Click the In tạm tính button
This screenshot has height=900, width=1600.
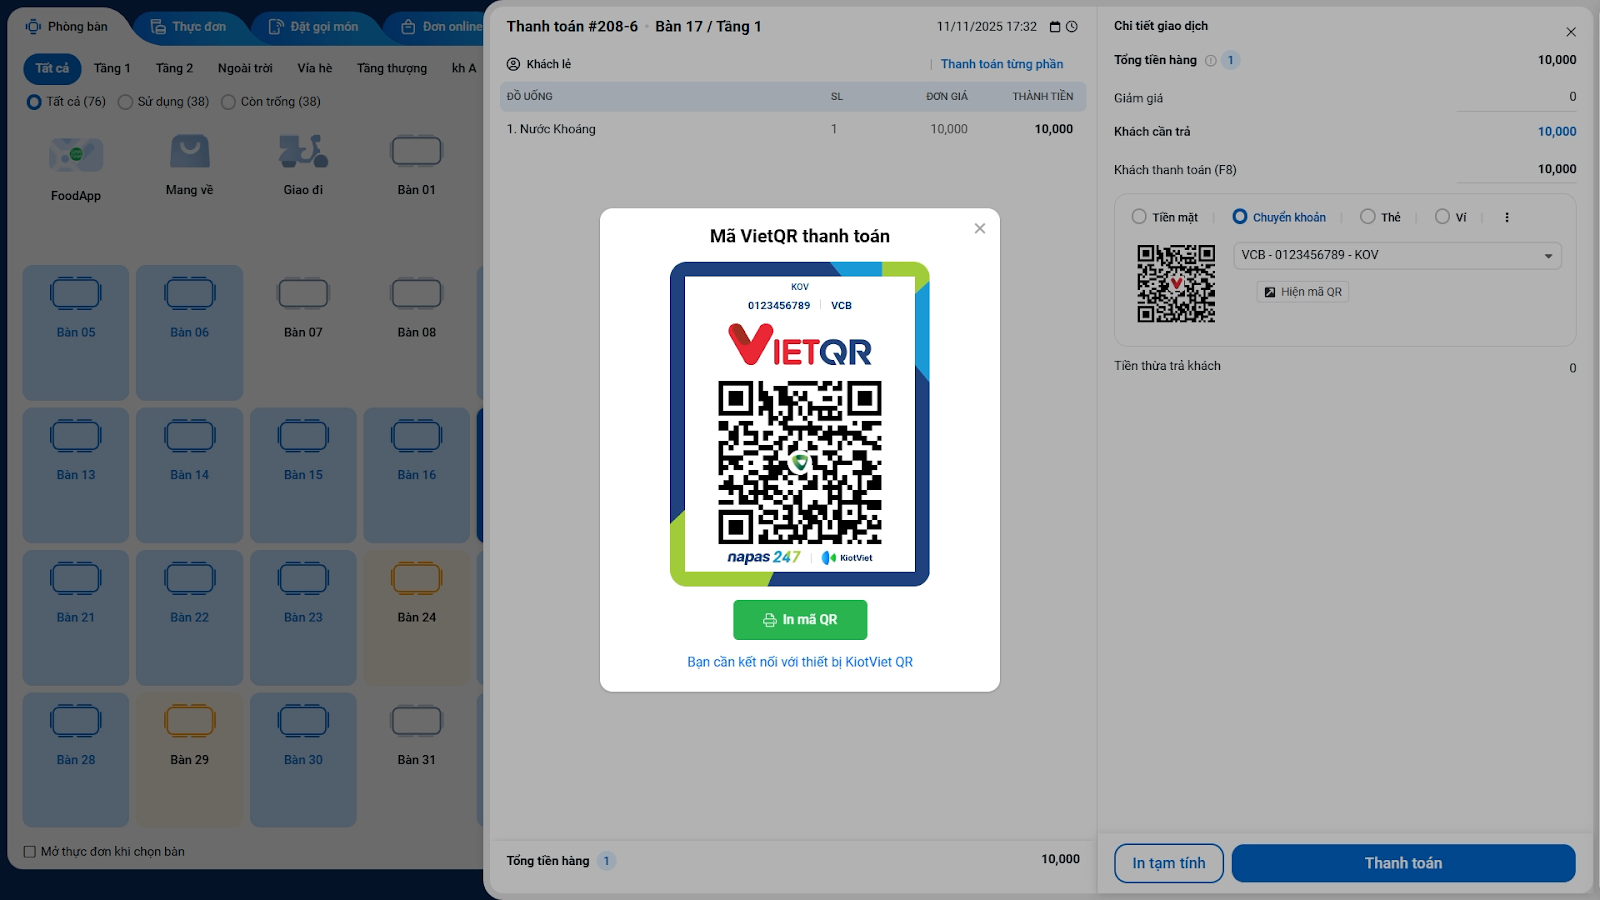click(x=1169, y=863)
